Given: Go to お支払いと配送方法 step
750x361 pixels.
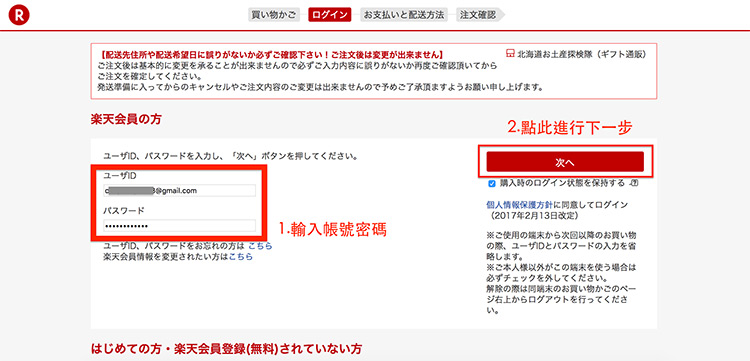Looking at the screenshot, I should coord(403,15).
